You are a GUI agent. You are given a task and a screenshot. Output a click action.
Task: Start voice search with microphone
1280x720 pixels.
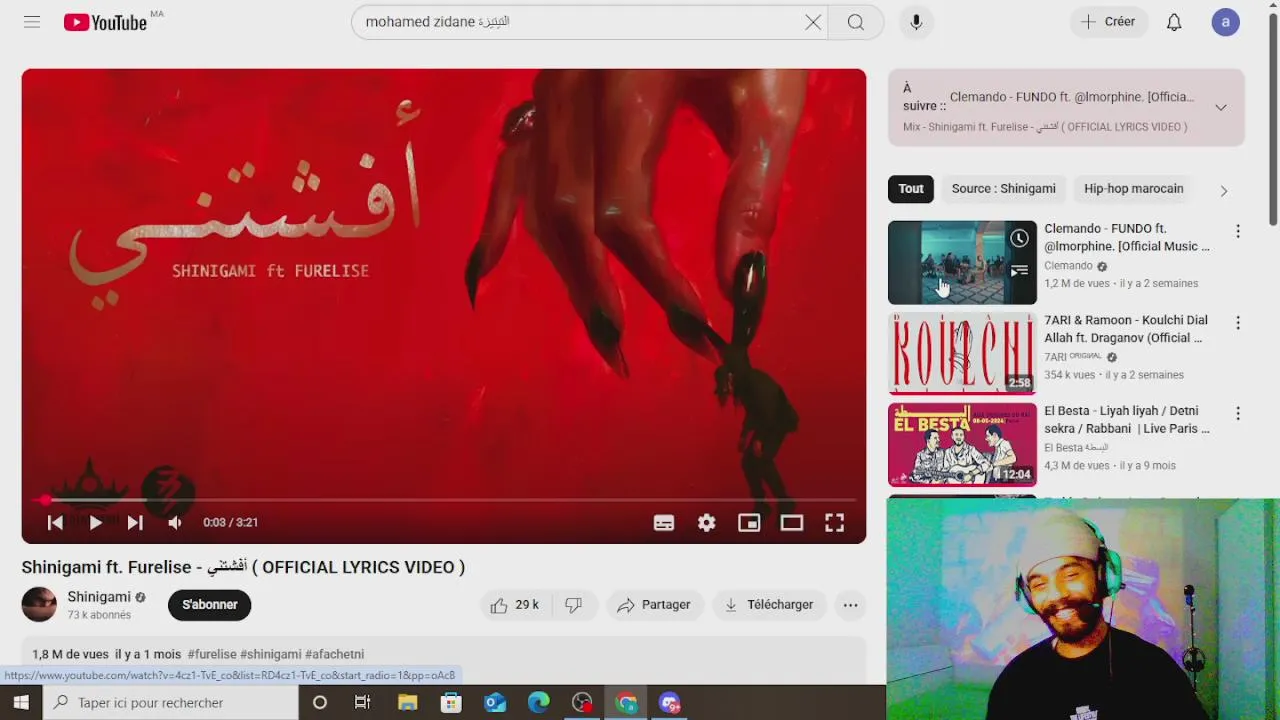tap(916, 22)
